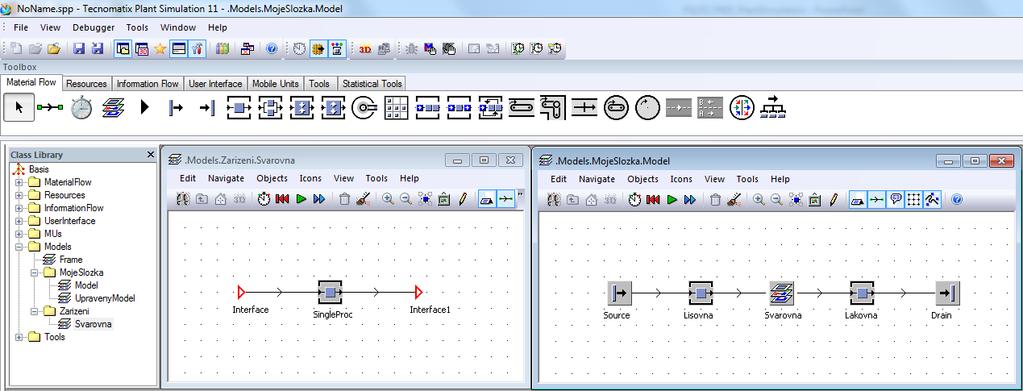This screenshot has width=1023, height=391.
Task: Select the SingleProc object in the Toolbox
Action: coord(239,108)
